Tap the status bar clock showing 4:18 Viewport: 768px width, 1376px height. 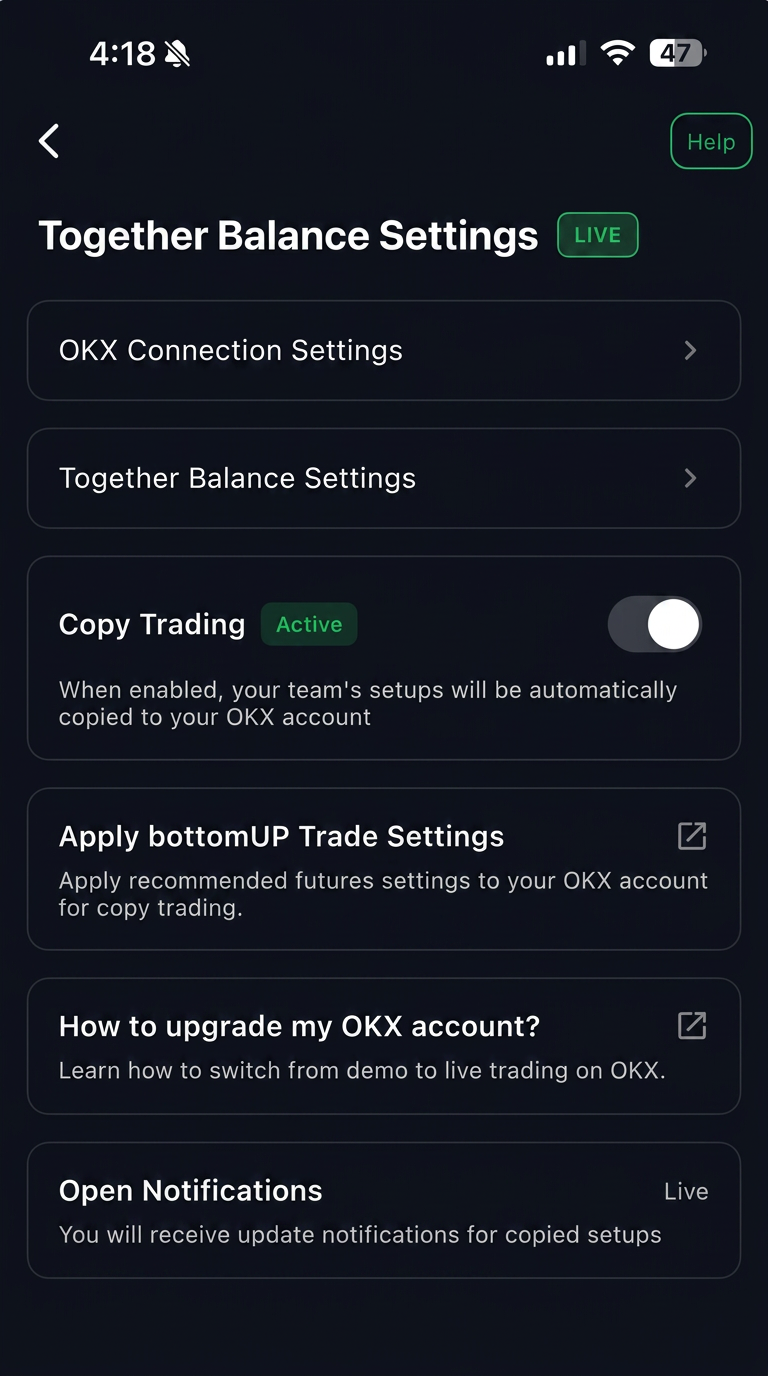122,53
